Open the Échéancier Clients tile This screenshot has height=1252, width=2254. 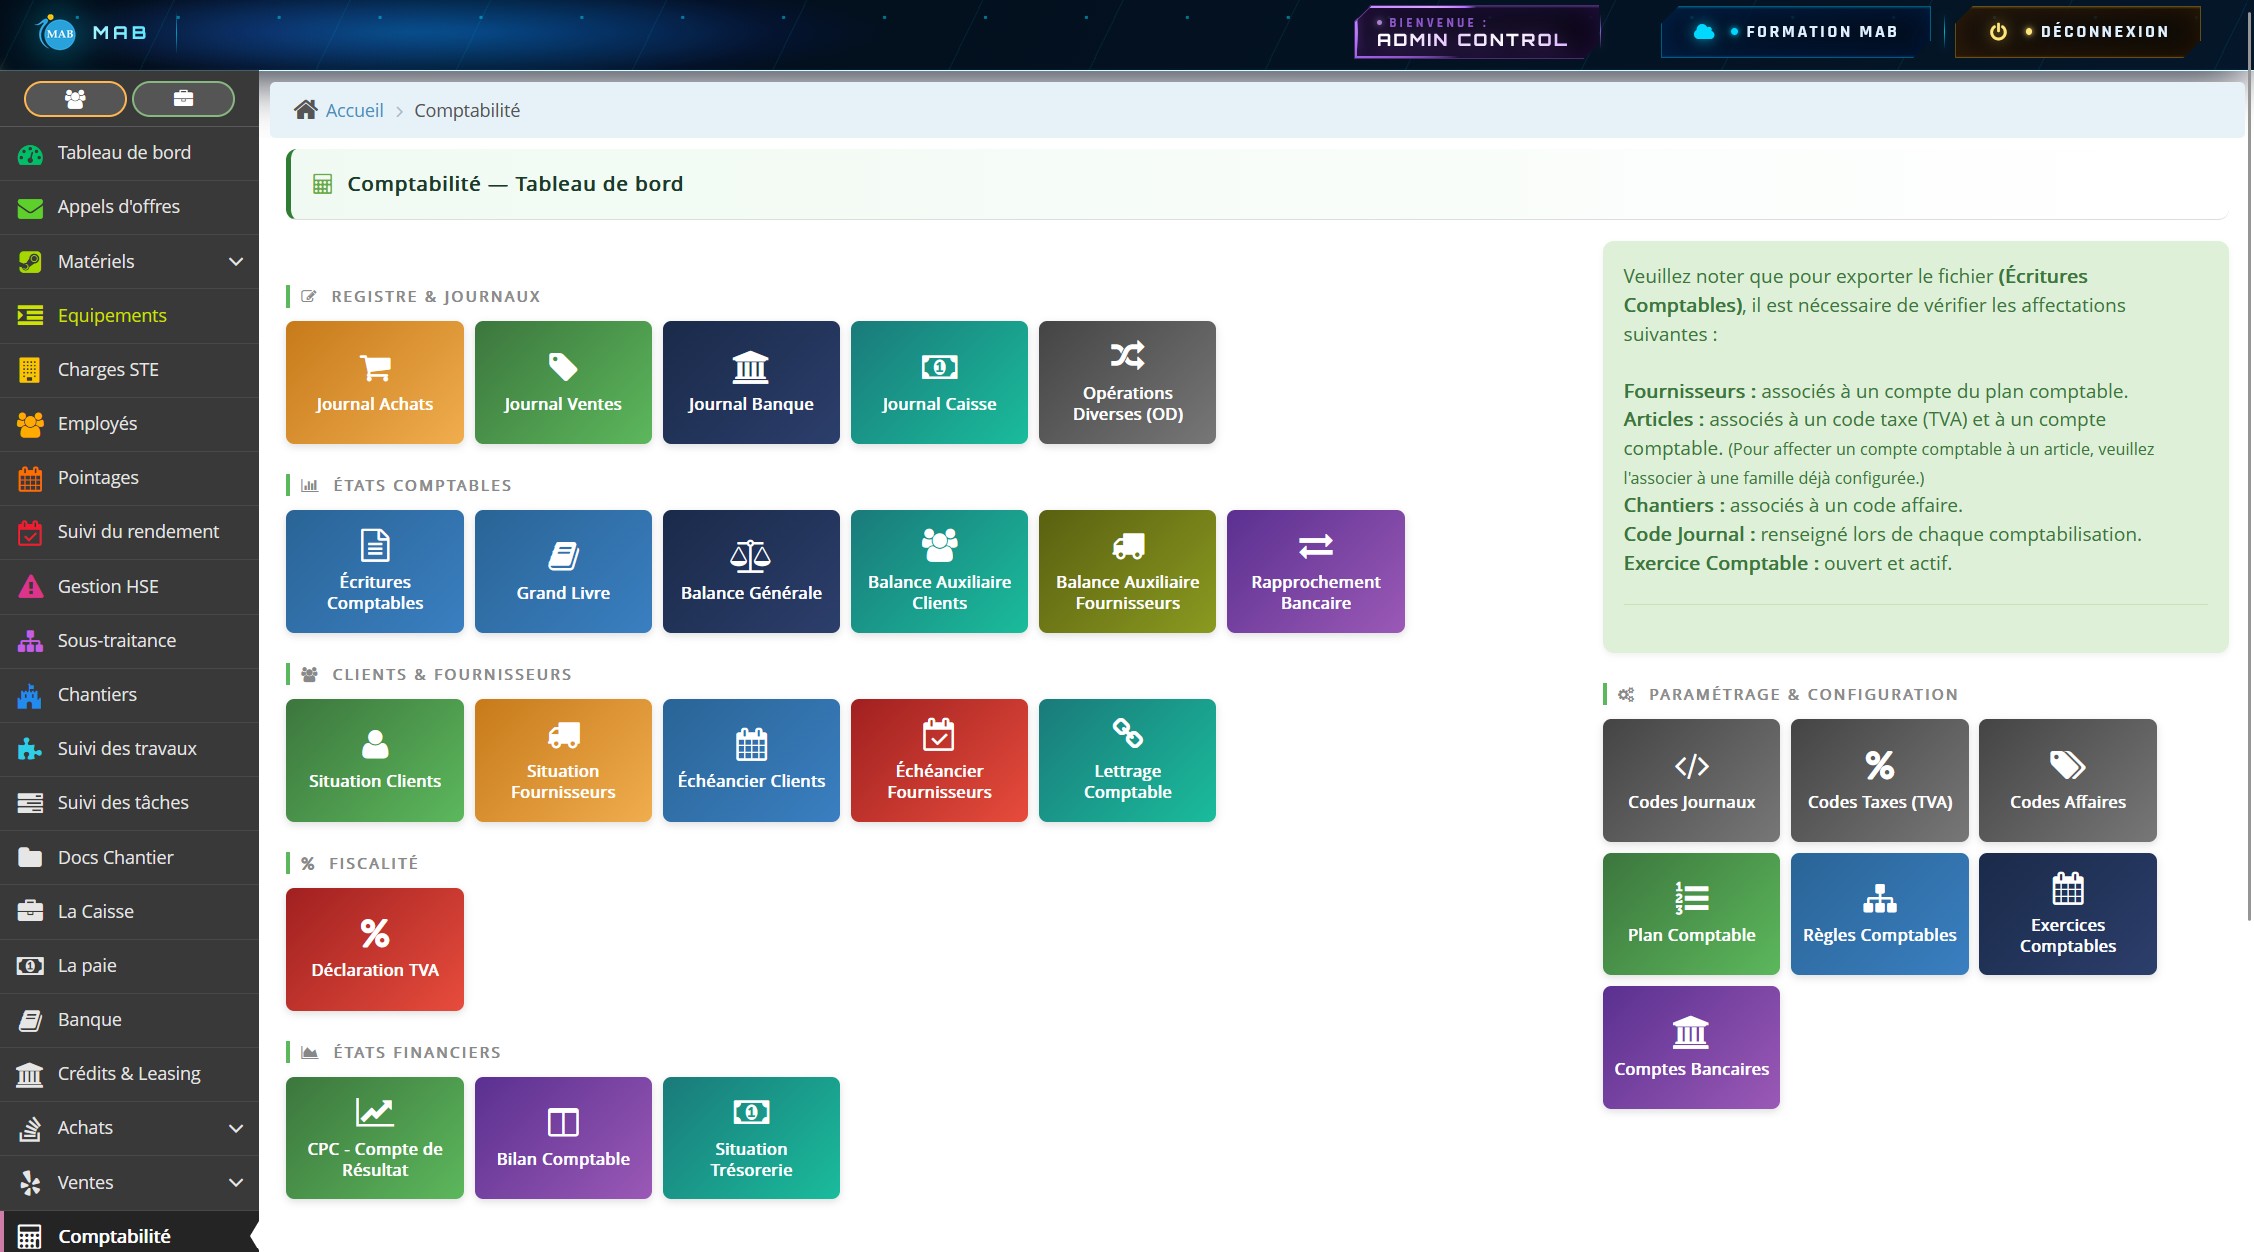[751, 760]
